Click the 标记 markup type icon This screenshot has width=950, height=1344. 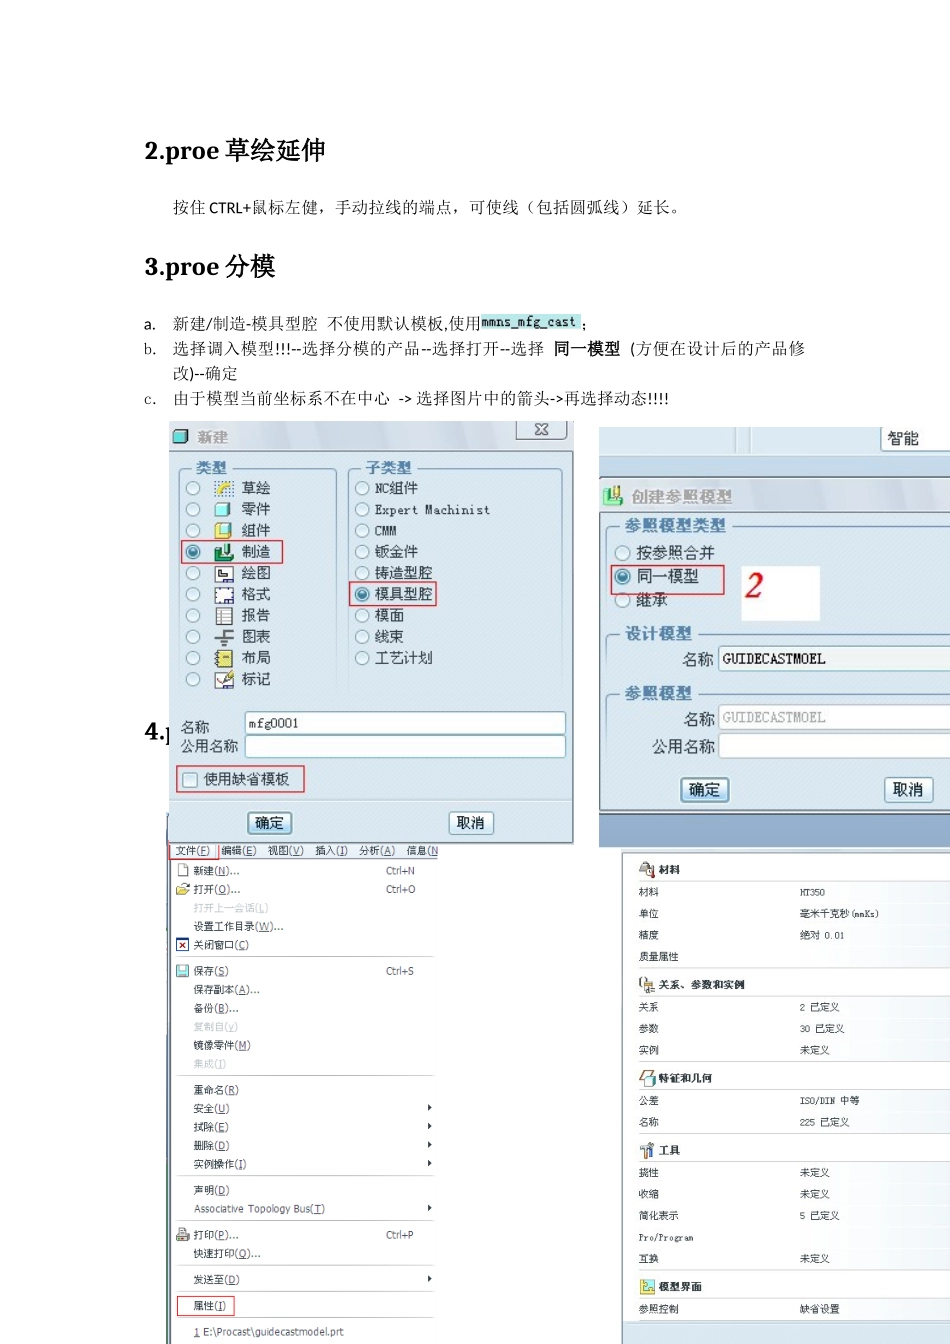(224, 679)
